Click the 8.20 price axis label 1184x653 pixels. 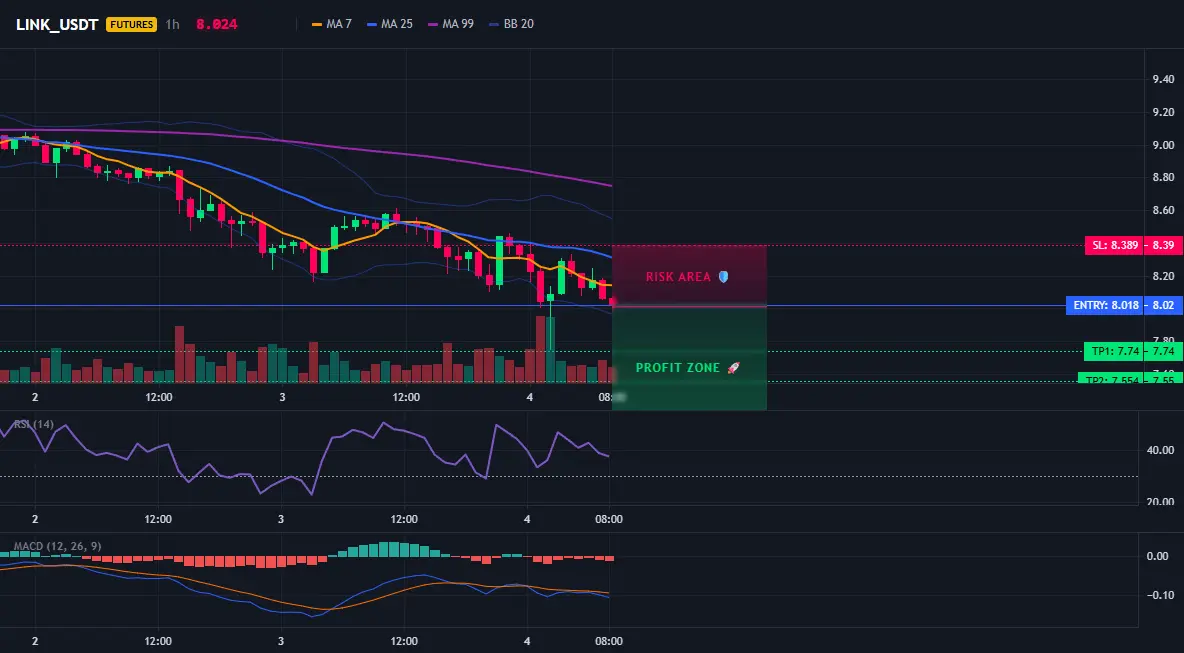(x=1164, y=276)
